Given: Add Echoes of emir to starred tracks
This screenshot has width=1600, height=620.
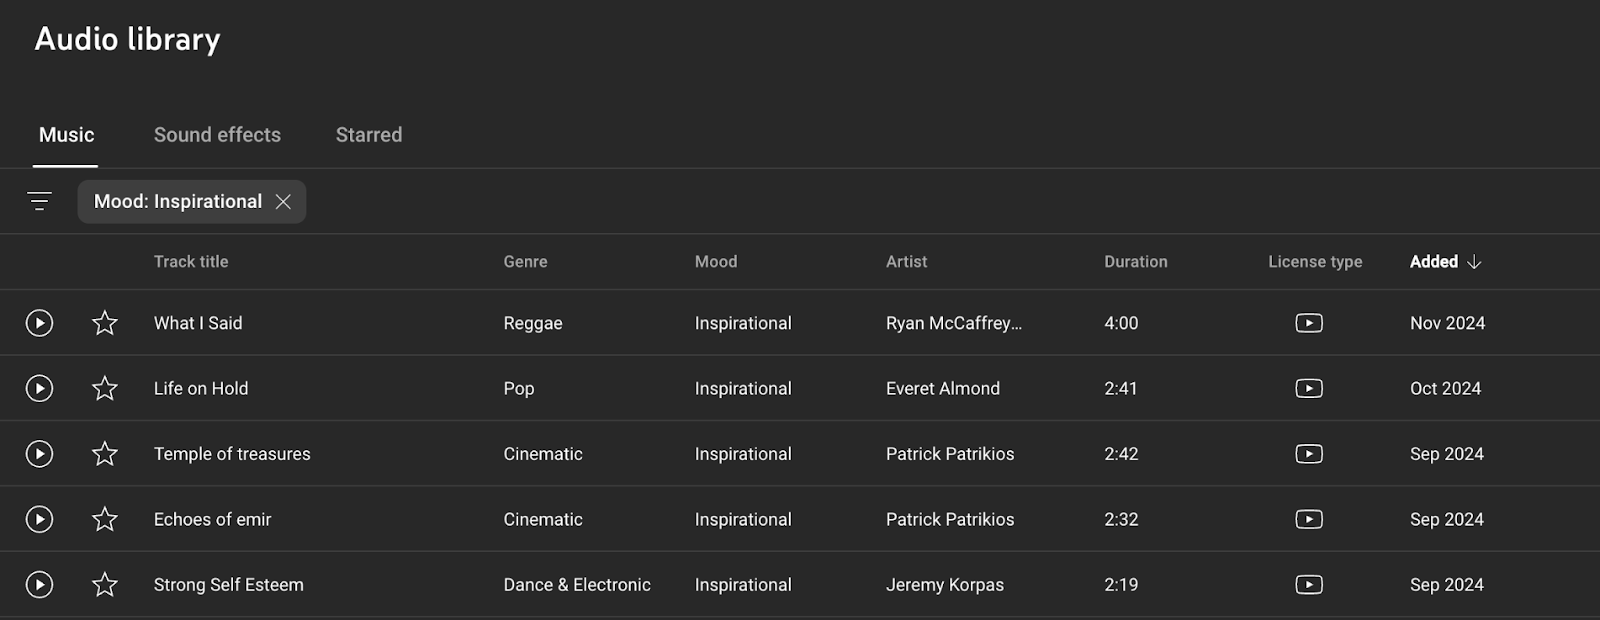Looking at the screenshot, I should tap(104, 519).
